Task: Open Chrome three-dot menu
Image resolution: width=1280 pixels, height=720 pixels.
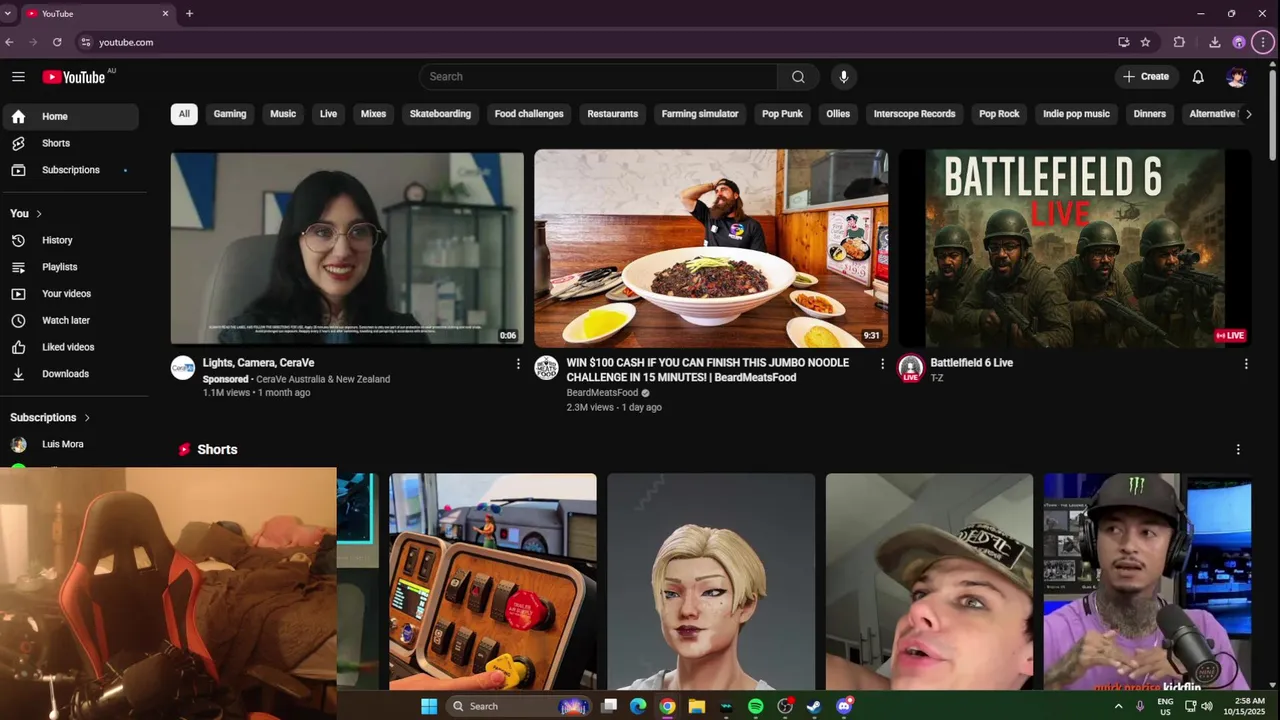Action: 1263,42
